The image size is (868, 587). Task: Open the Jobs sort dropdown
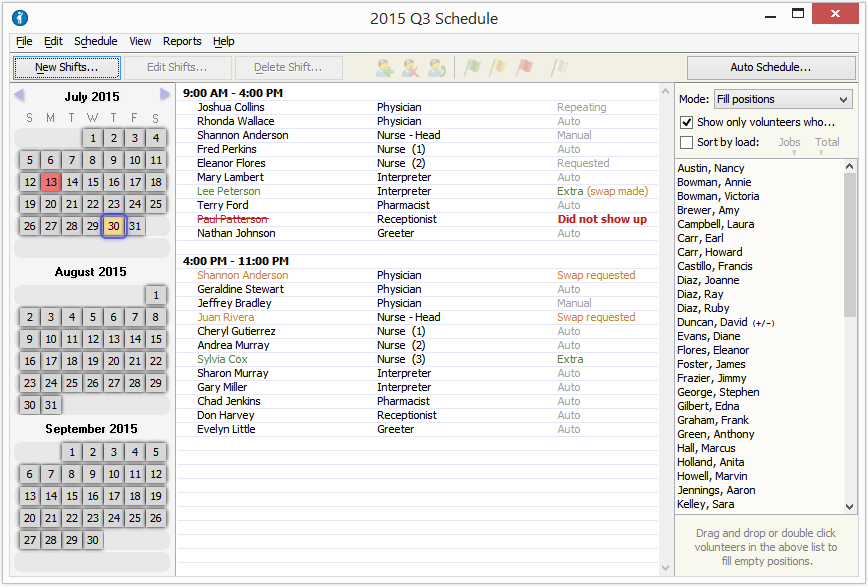point(789,142)
